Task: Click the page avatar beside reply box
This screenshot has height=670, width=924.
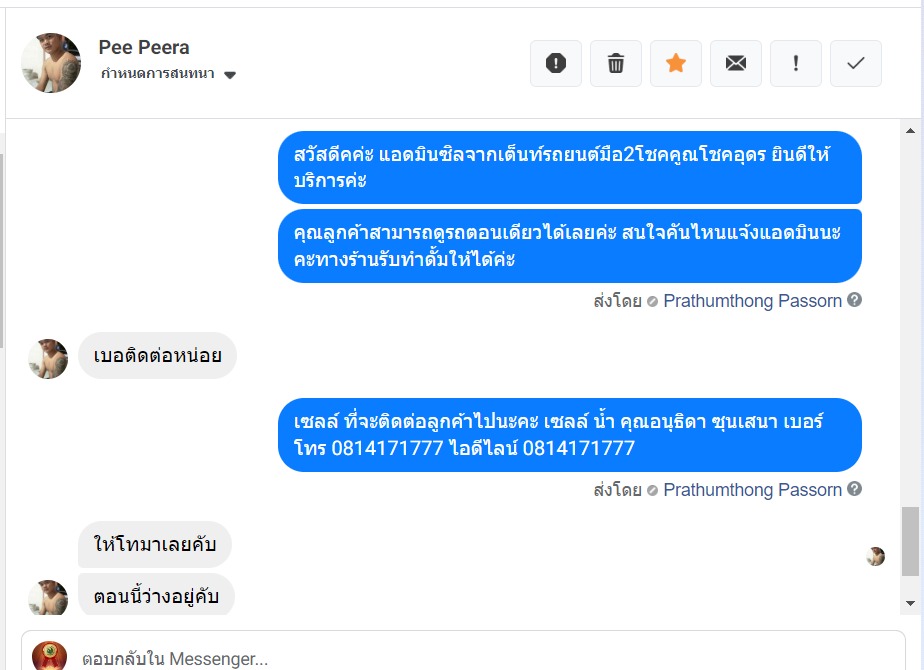Action: pyautogui.click(x=50, y=656)
